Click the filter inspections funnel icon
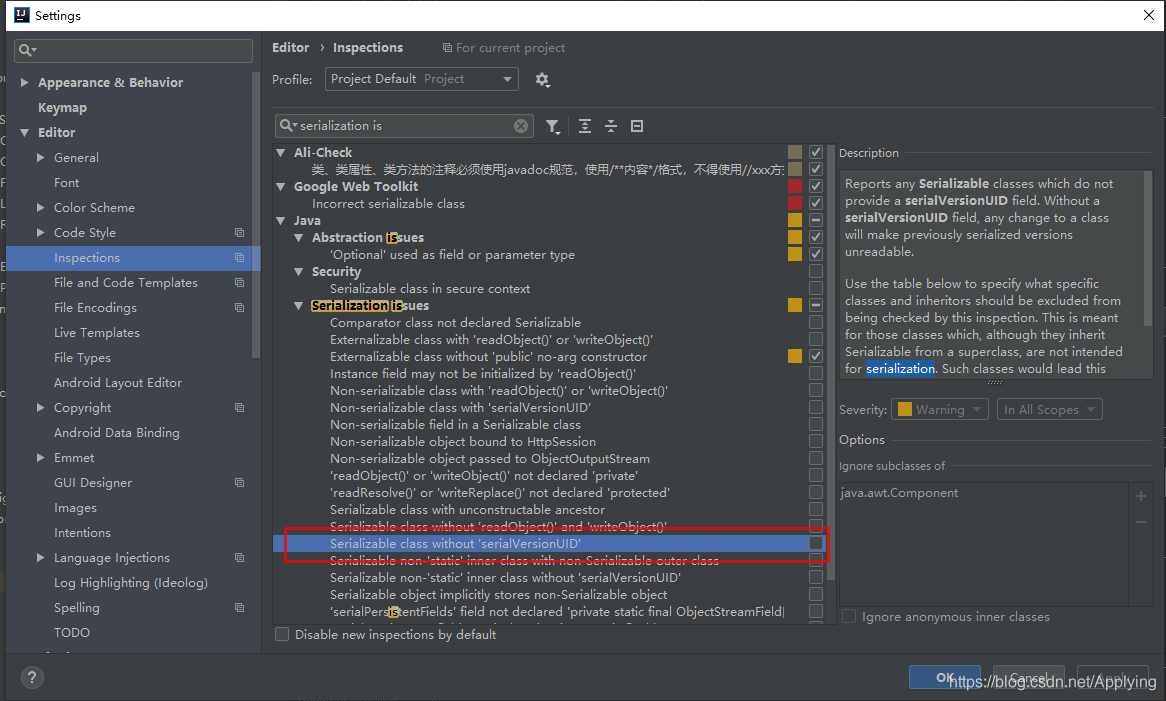Image resolution: width=1166 pixels, height=701 pixels. point(553,126)
